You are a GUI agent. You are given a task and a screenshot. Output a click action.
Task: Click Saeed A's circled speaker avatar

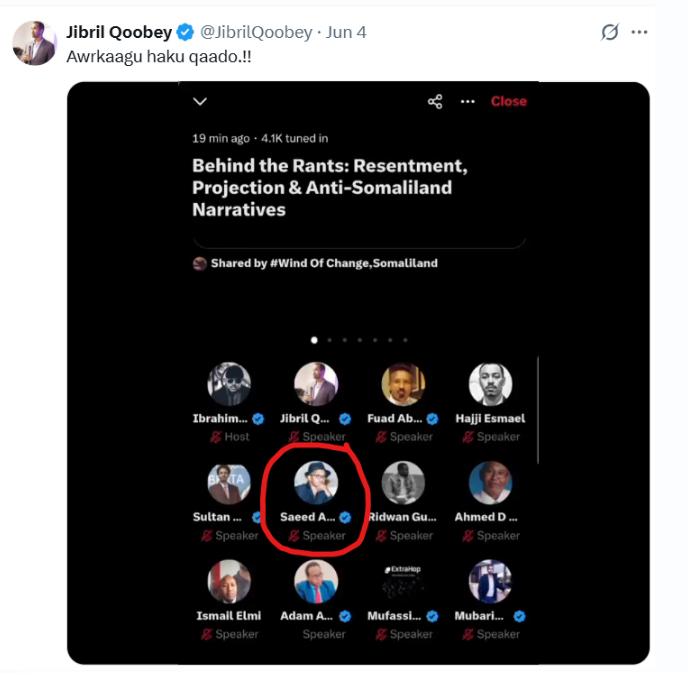[316, 483]
